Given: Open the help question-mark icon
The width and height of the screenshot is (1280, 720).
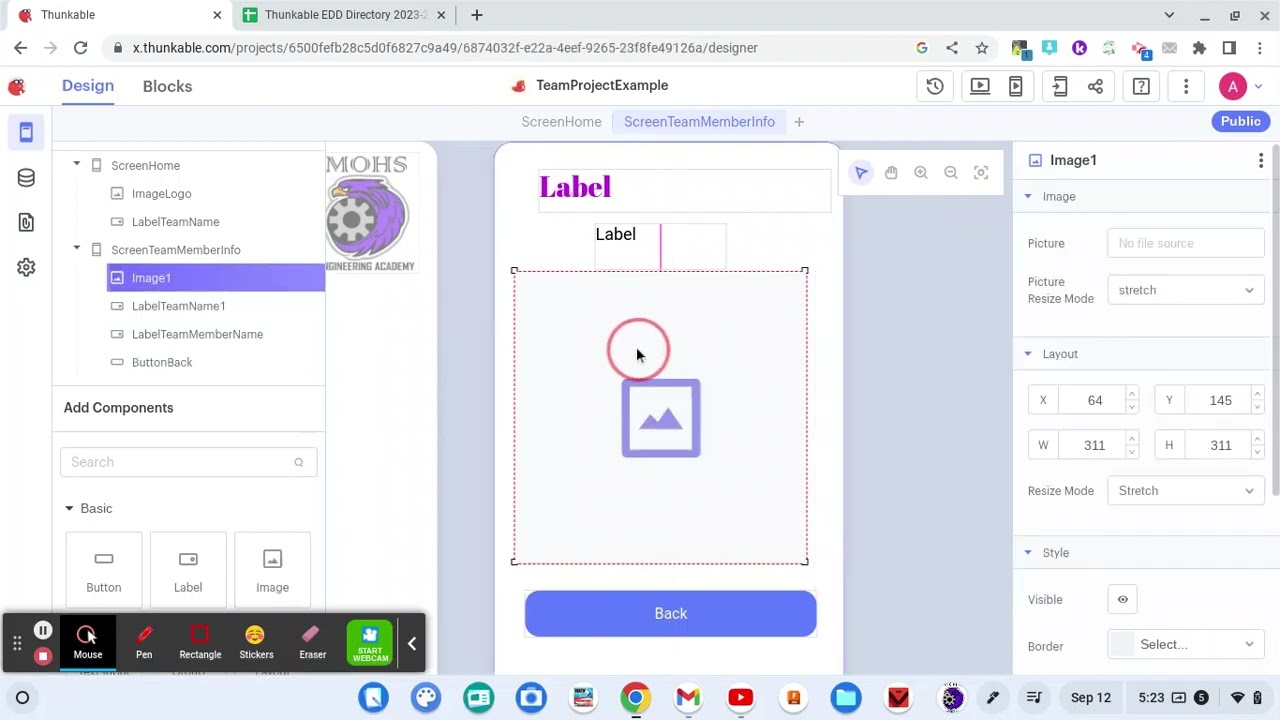Looking at the screenshot, I should pos(1141,86).
